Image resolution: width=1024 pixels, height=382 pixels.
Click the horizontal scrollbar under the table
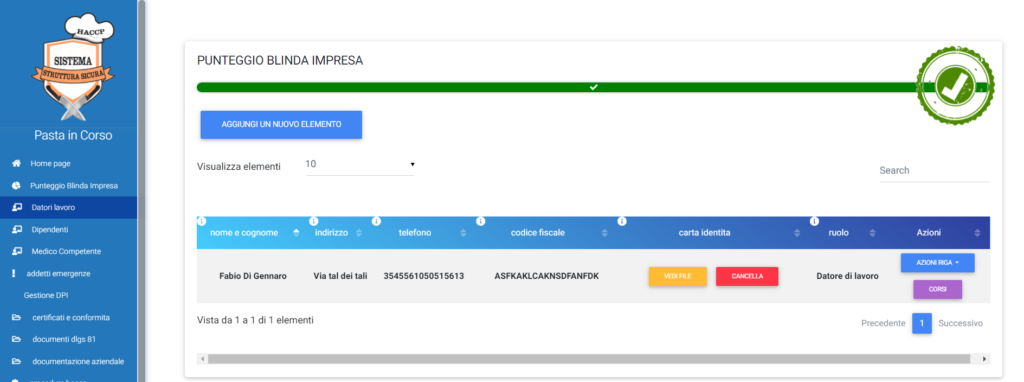click(x=588, y=358)
